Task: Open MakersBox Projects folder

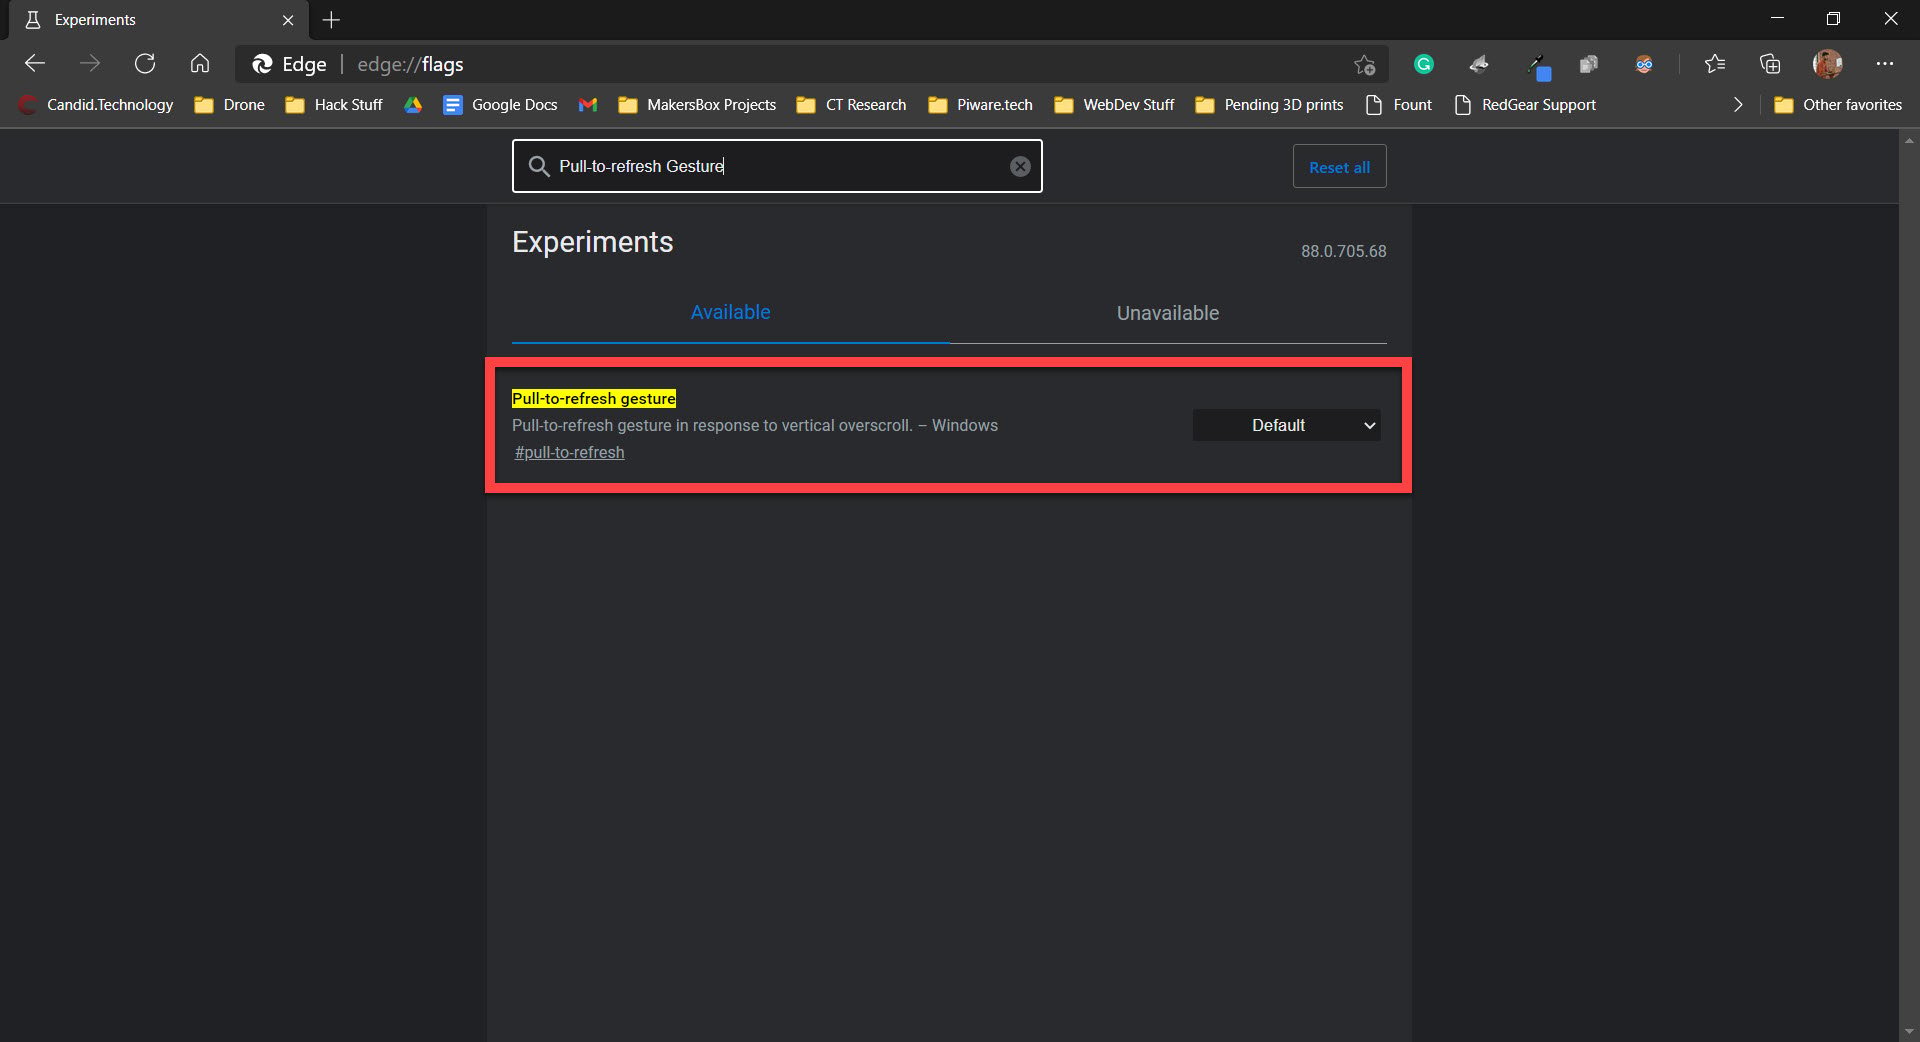Action: [x=697, y=104]
